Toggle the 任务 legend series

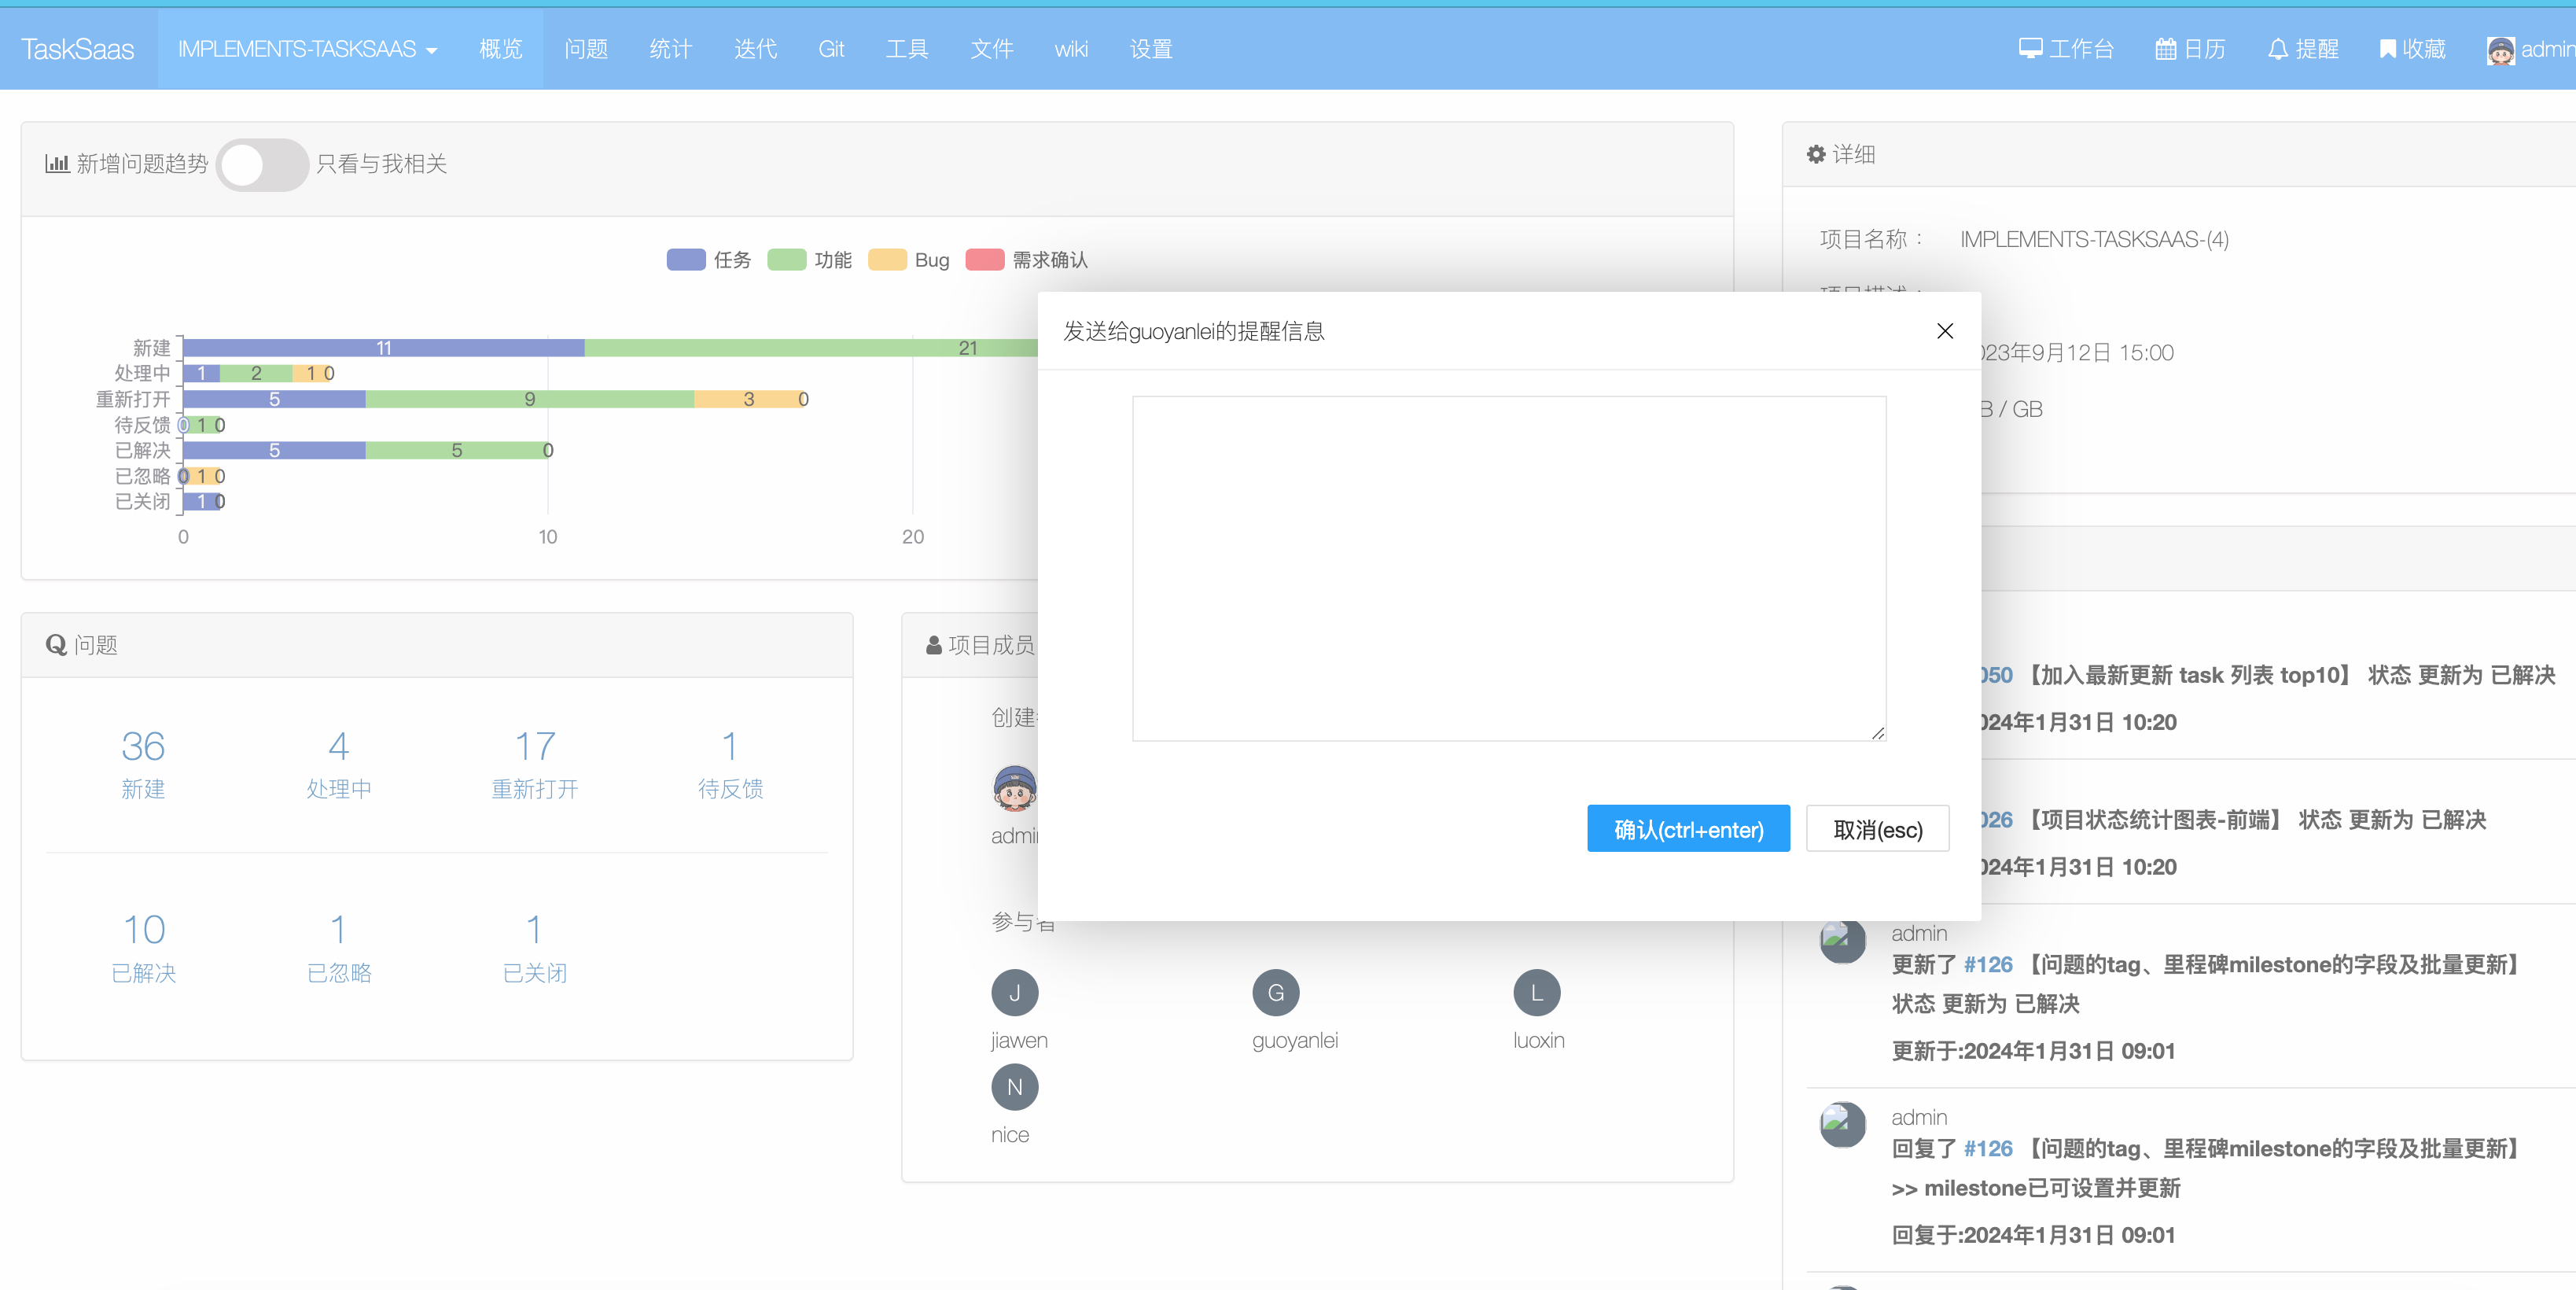(x=686, y=260)
